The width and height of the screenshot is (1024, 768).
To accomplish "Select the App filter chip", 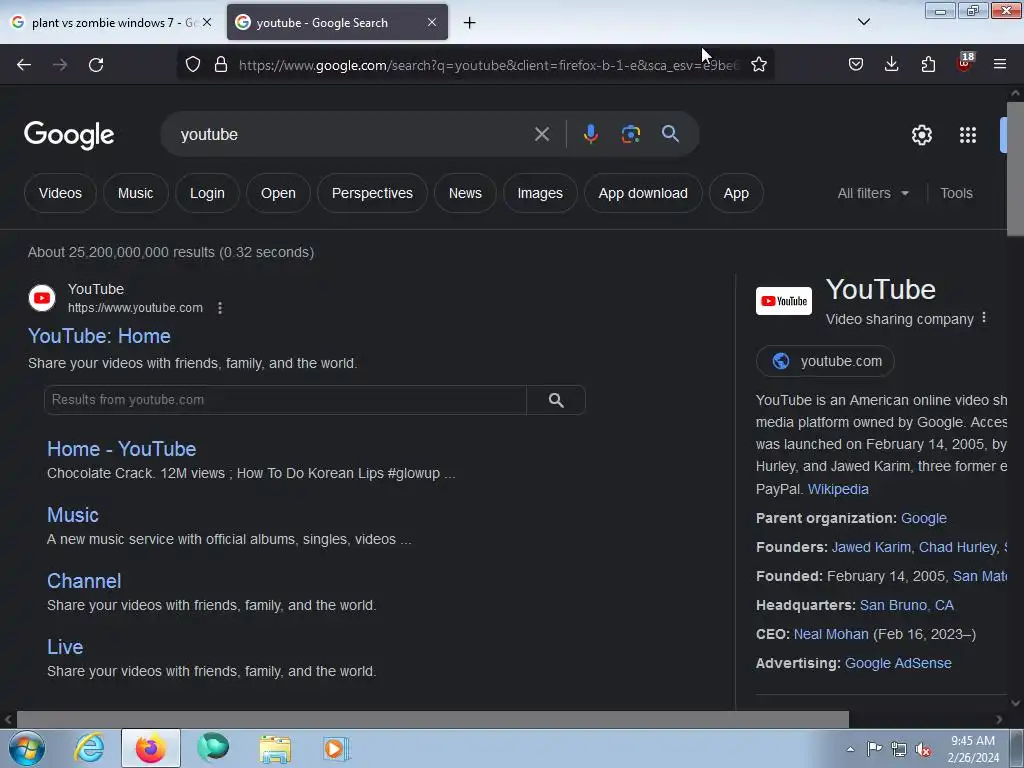I will (736, 193).
